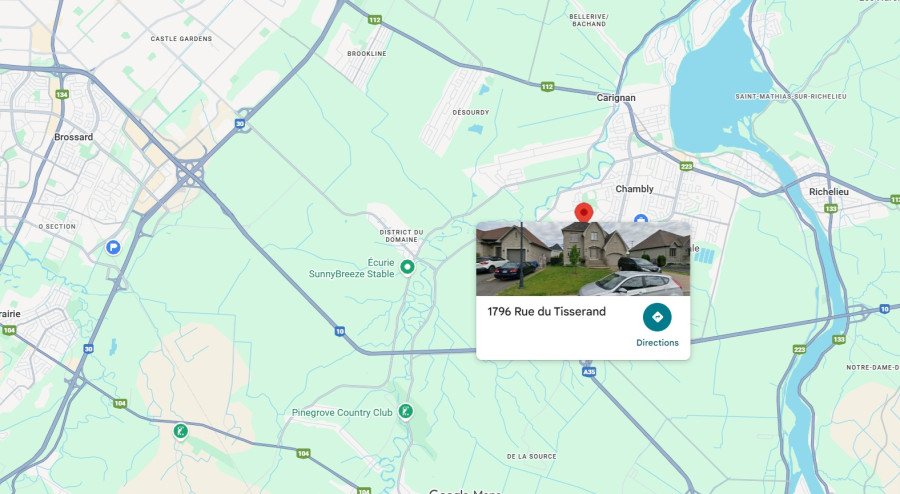Click the Autoroute 10 shield marker
Image resolution: width=900 pixels, height=494 pixels.
[x=340, y=331]
